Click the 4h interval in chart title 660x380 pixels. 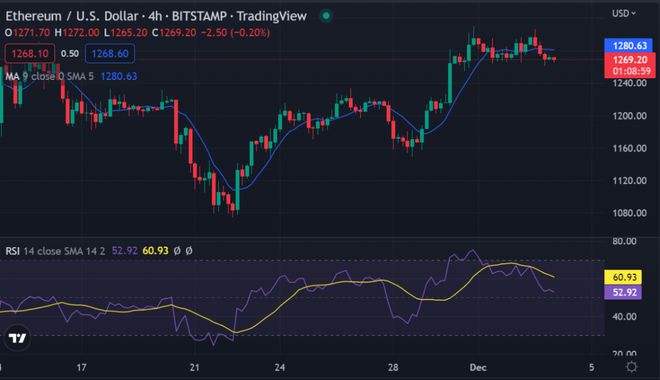click(x=155, y=16)
